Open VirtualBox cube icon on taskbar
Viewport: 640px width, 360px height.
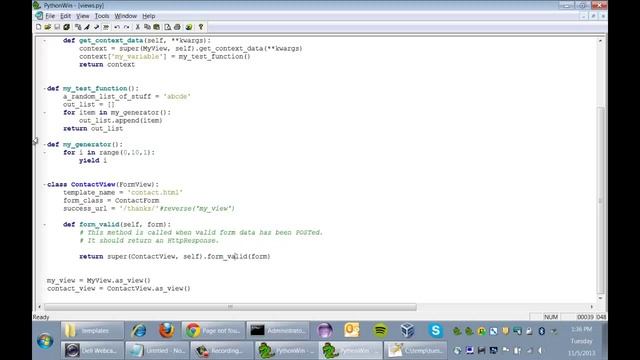[x=407, y=330]
